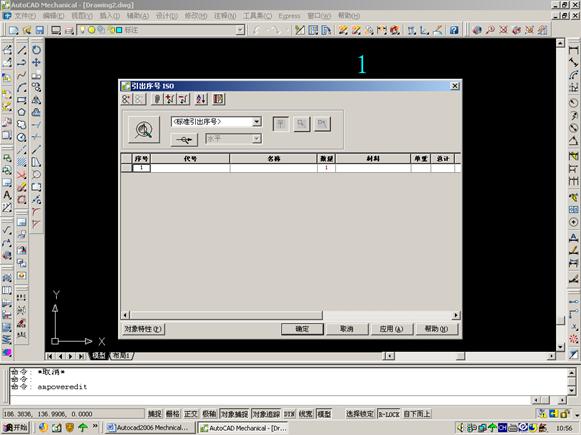
Task: Click the command history scrollbar up arrow
Action: (x=572, y=373)
